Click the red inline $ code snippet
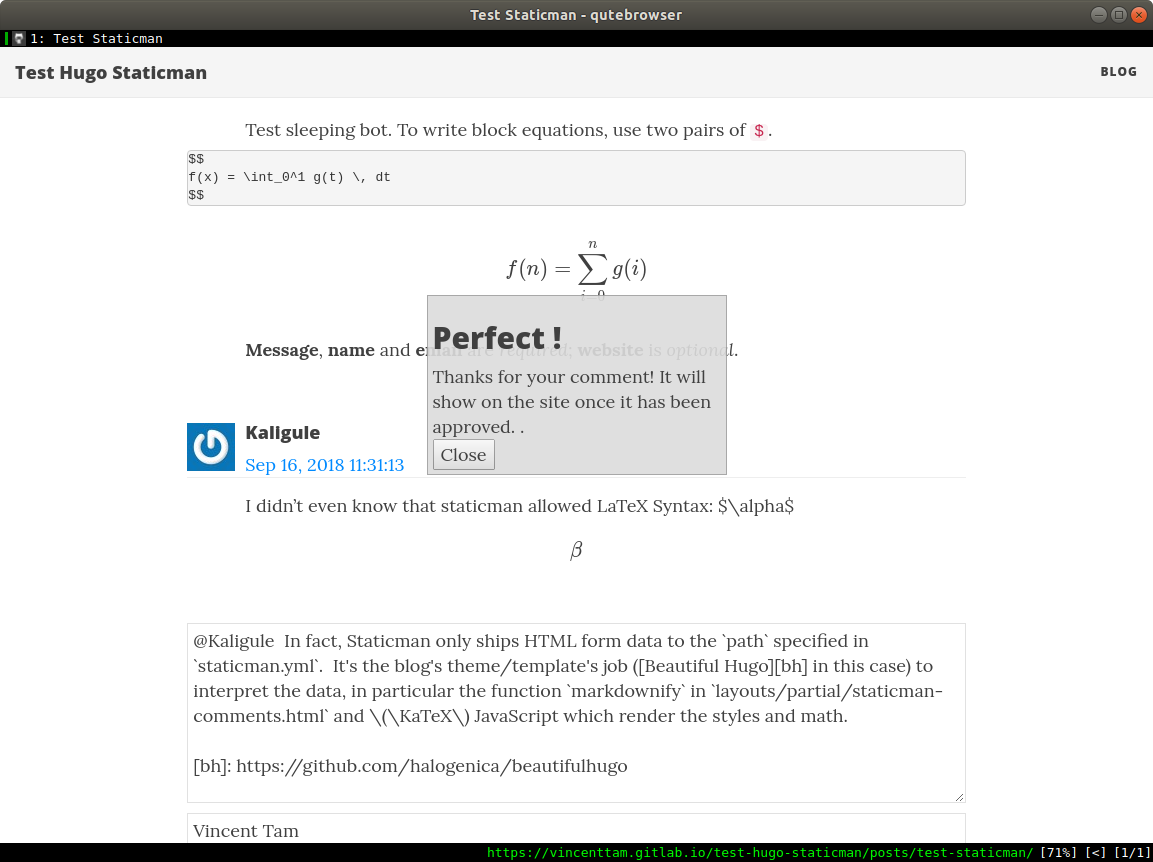 click(759, 131)
